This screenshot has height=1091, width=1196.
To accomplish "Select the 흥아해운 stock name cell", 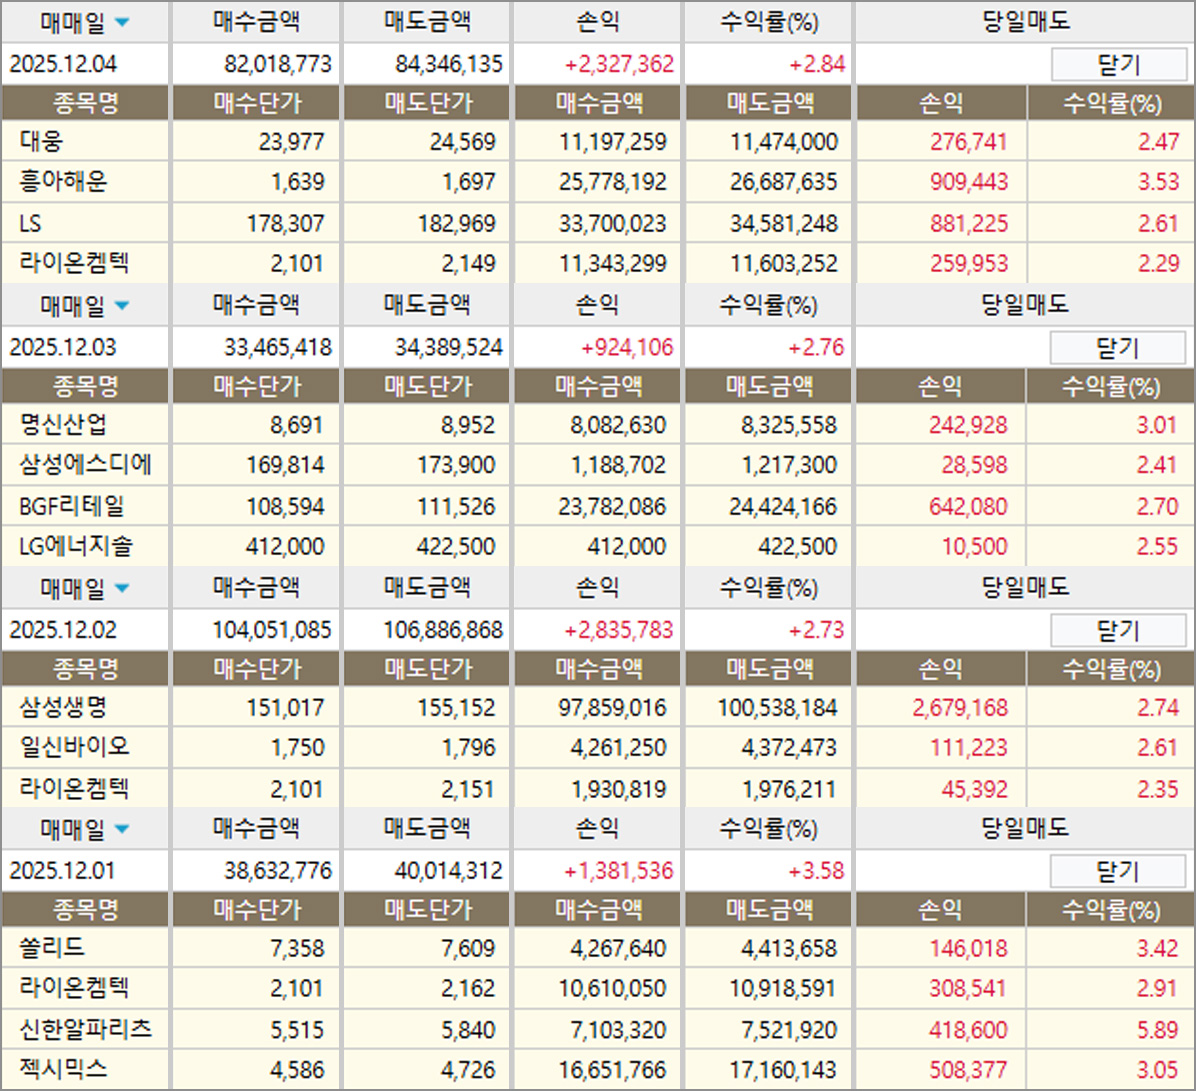I will (x=63, y=182).
